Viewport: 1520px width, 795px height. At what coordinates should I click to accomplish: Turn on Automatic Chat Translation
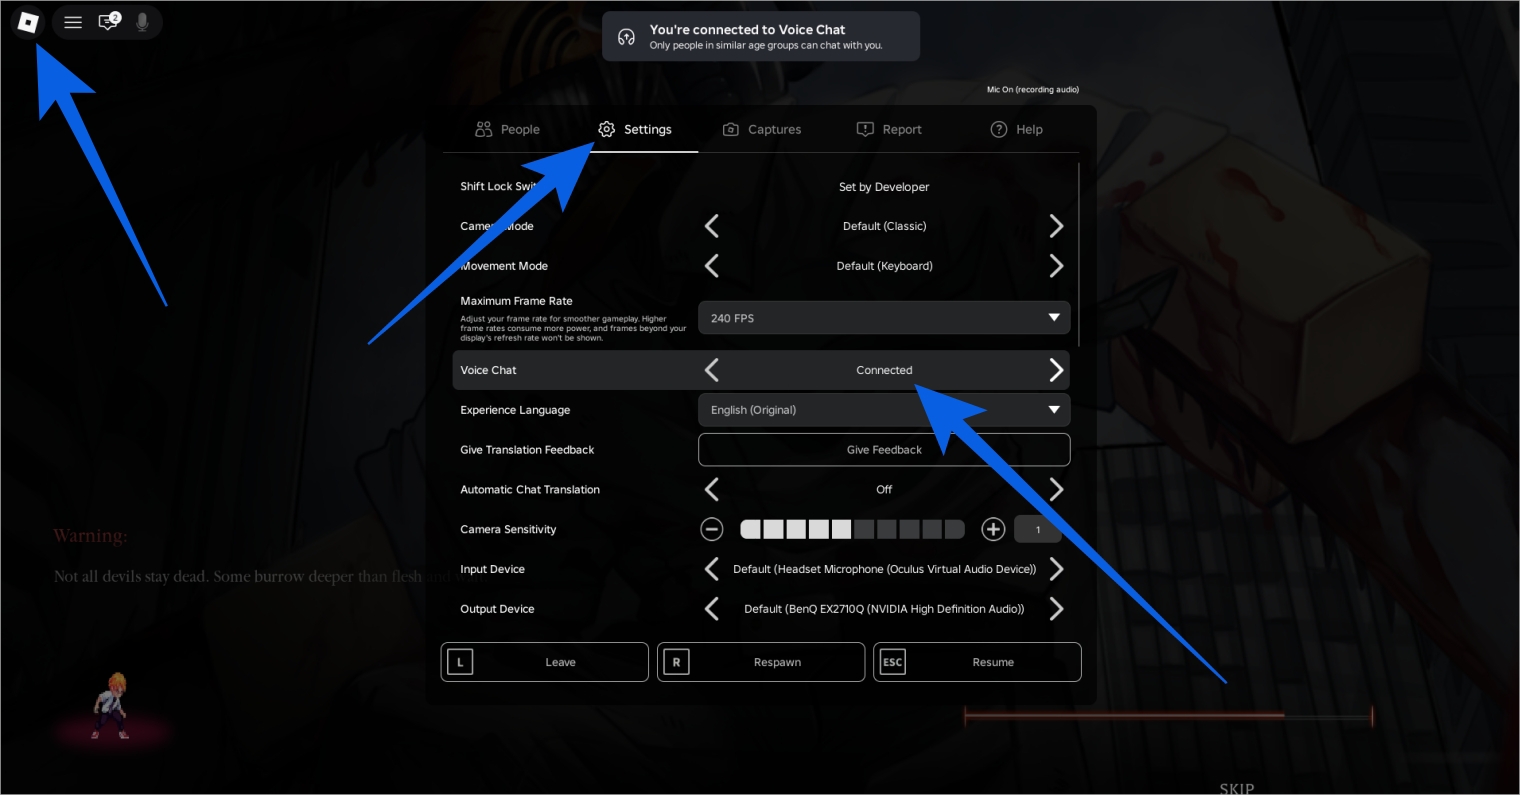click(1056, 489)
